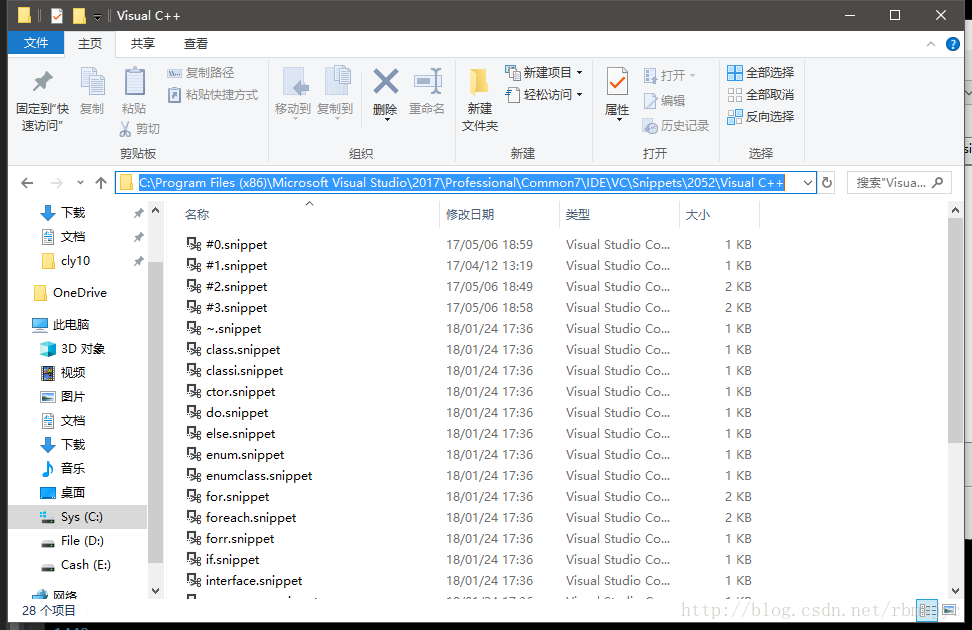Open the File tab
The image size is (972, 630).
click(36, 43)
